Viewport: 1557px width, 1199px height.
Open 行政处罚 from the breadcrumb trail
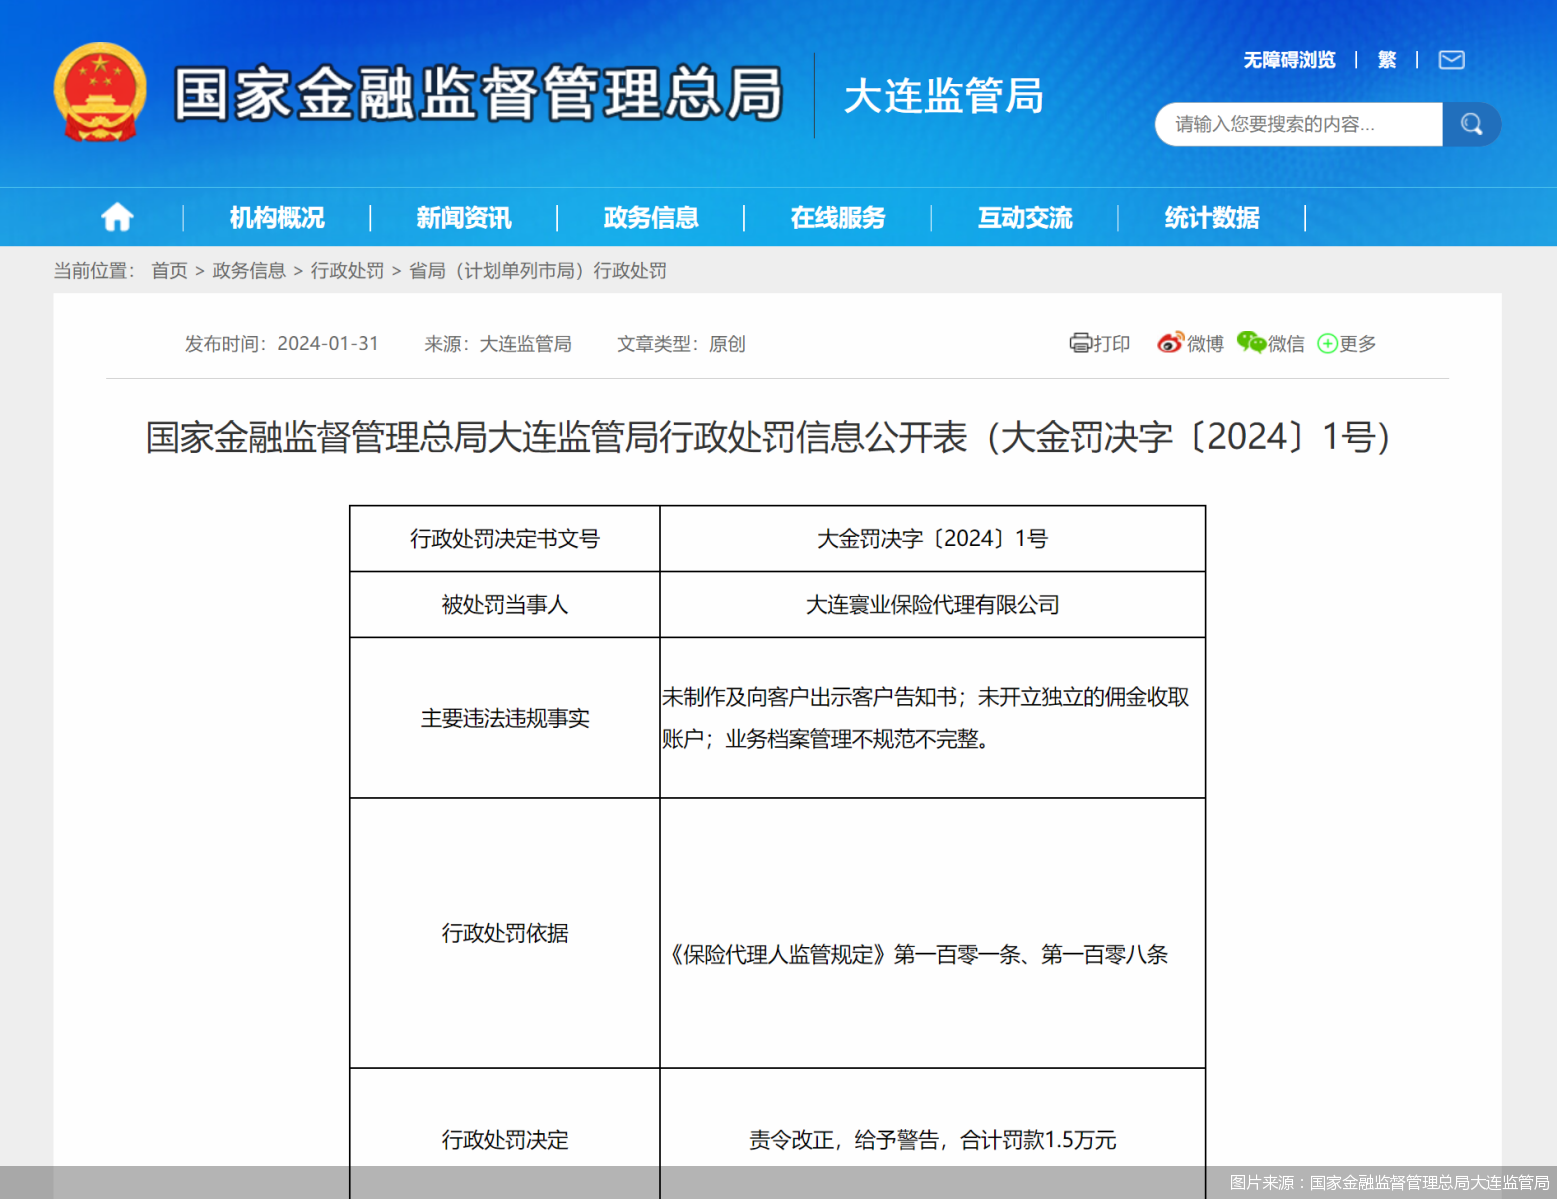click(x=347, y=270)
